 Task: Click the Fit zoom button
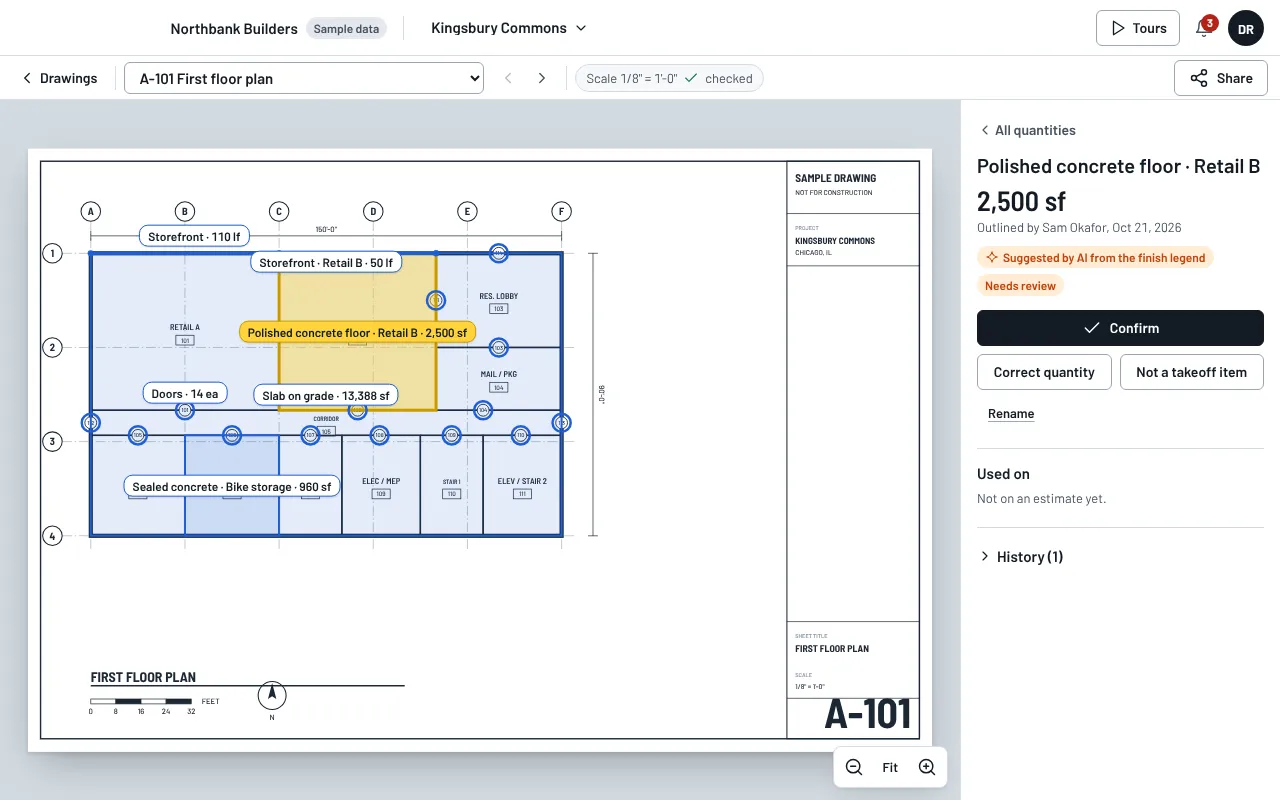[890, 767]
